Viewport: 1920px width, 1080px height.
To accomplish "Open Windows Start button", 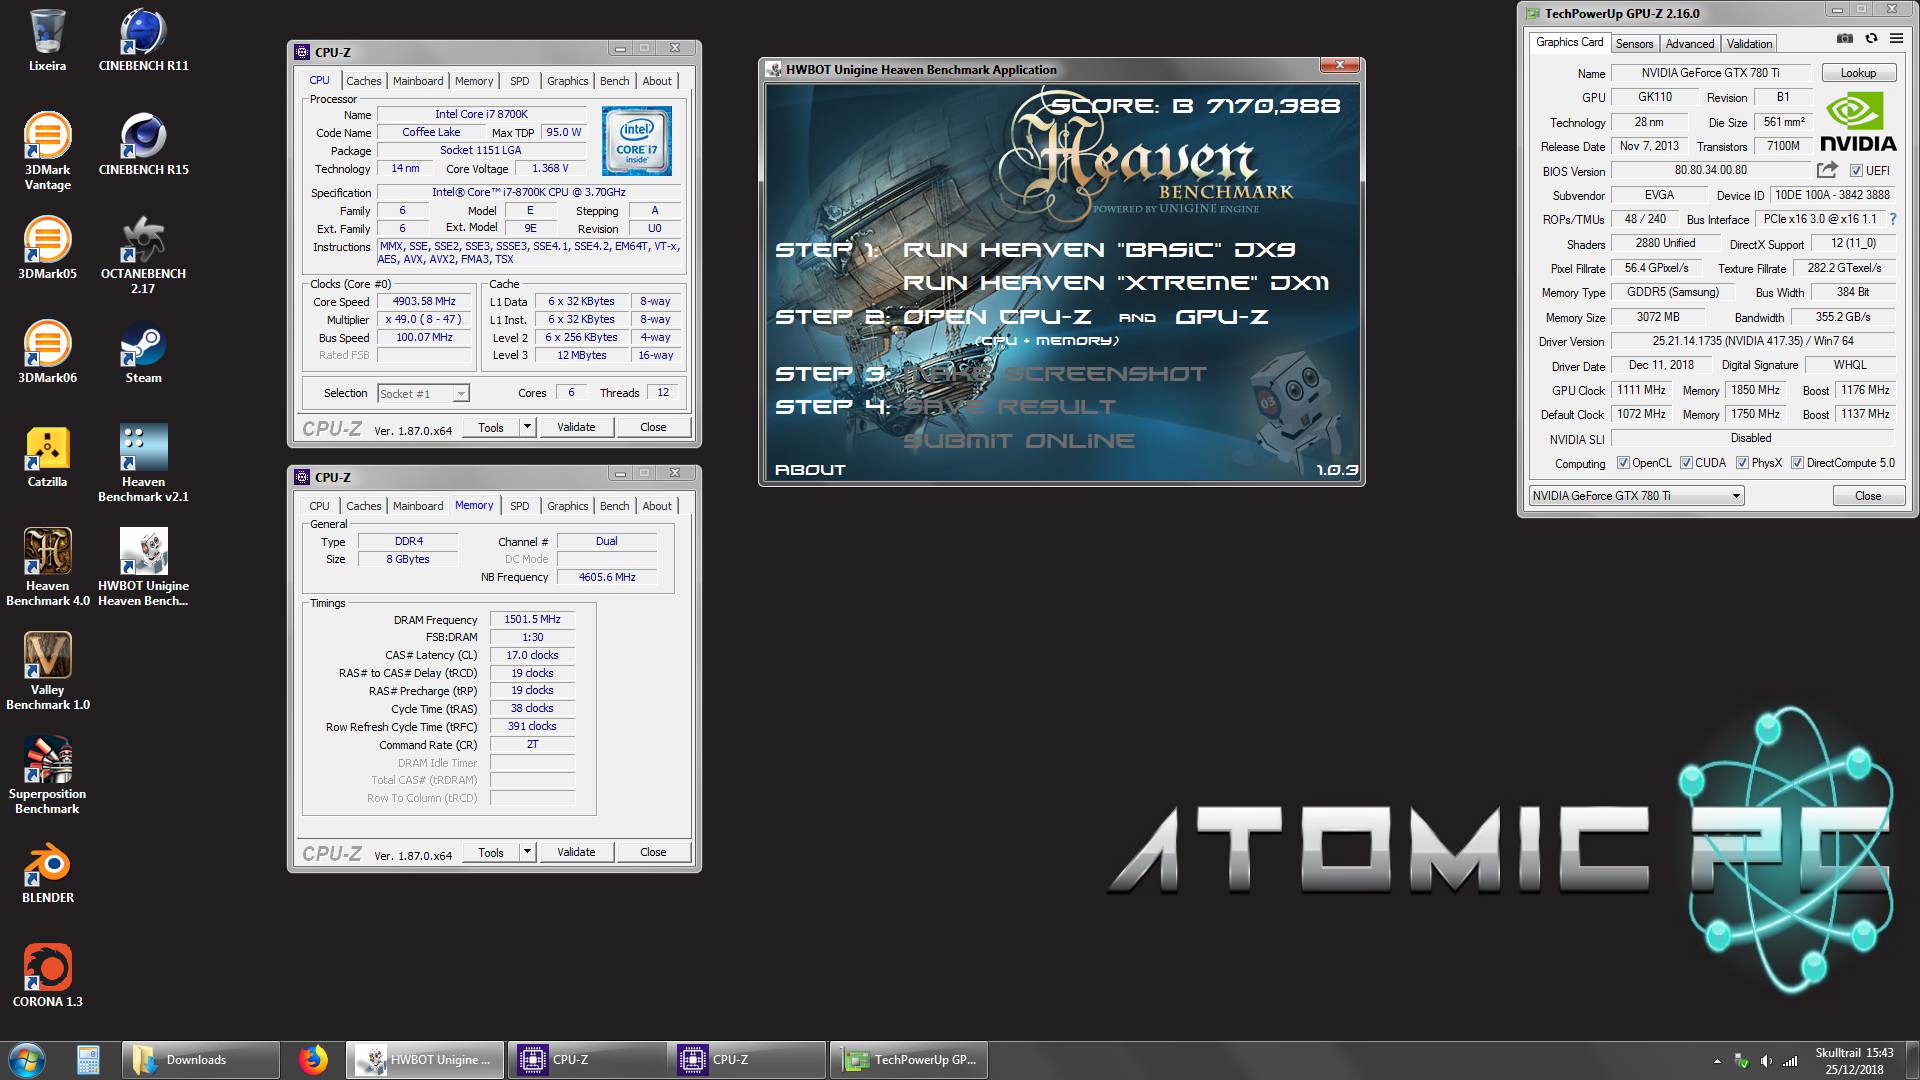I will coord(26,1060).
